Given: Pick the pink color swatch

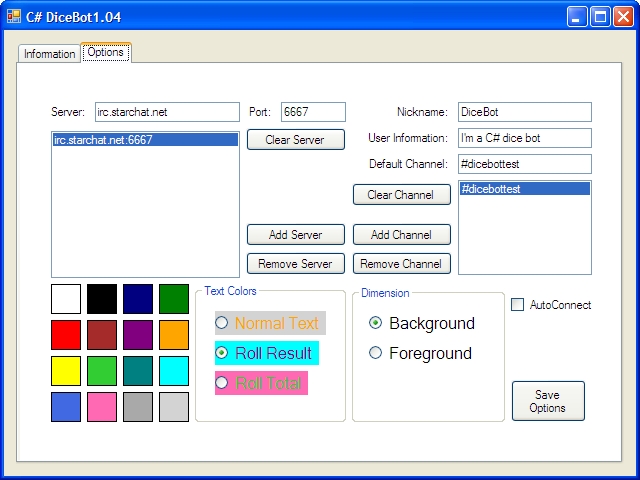Looking at the screenshot, I should point(102,407).
